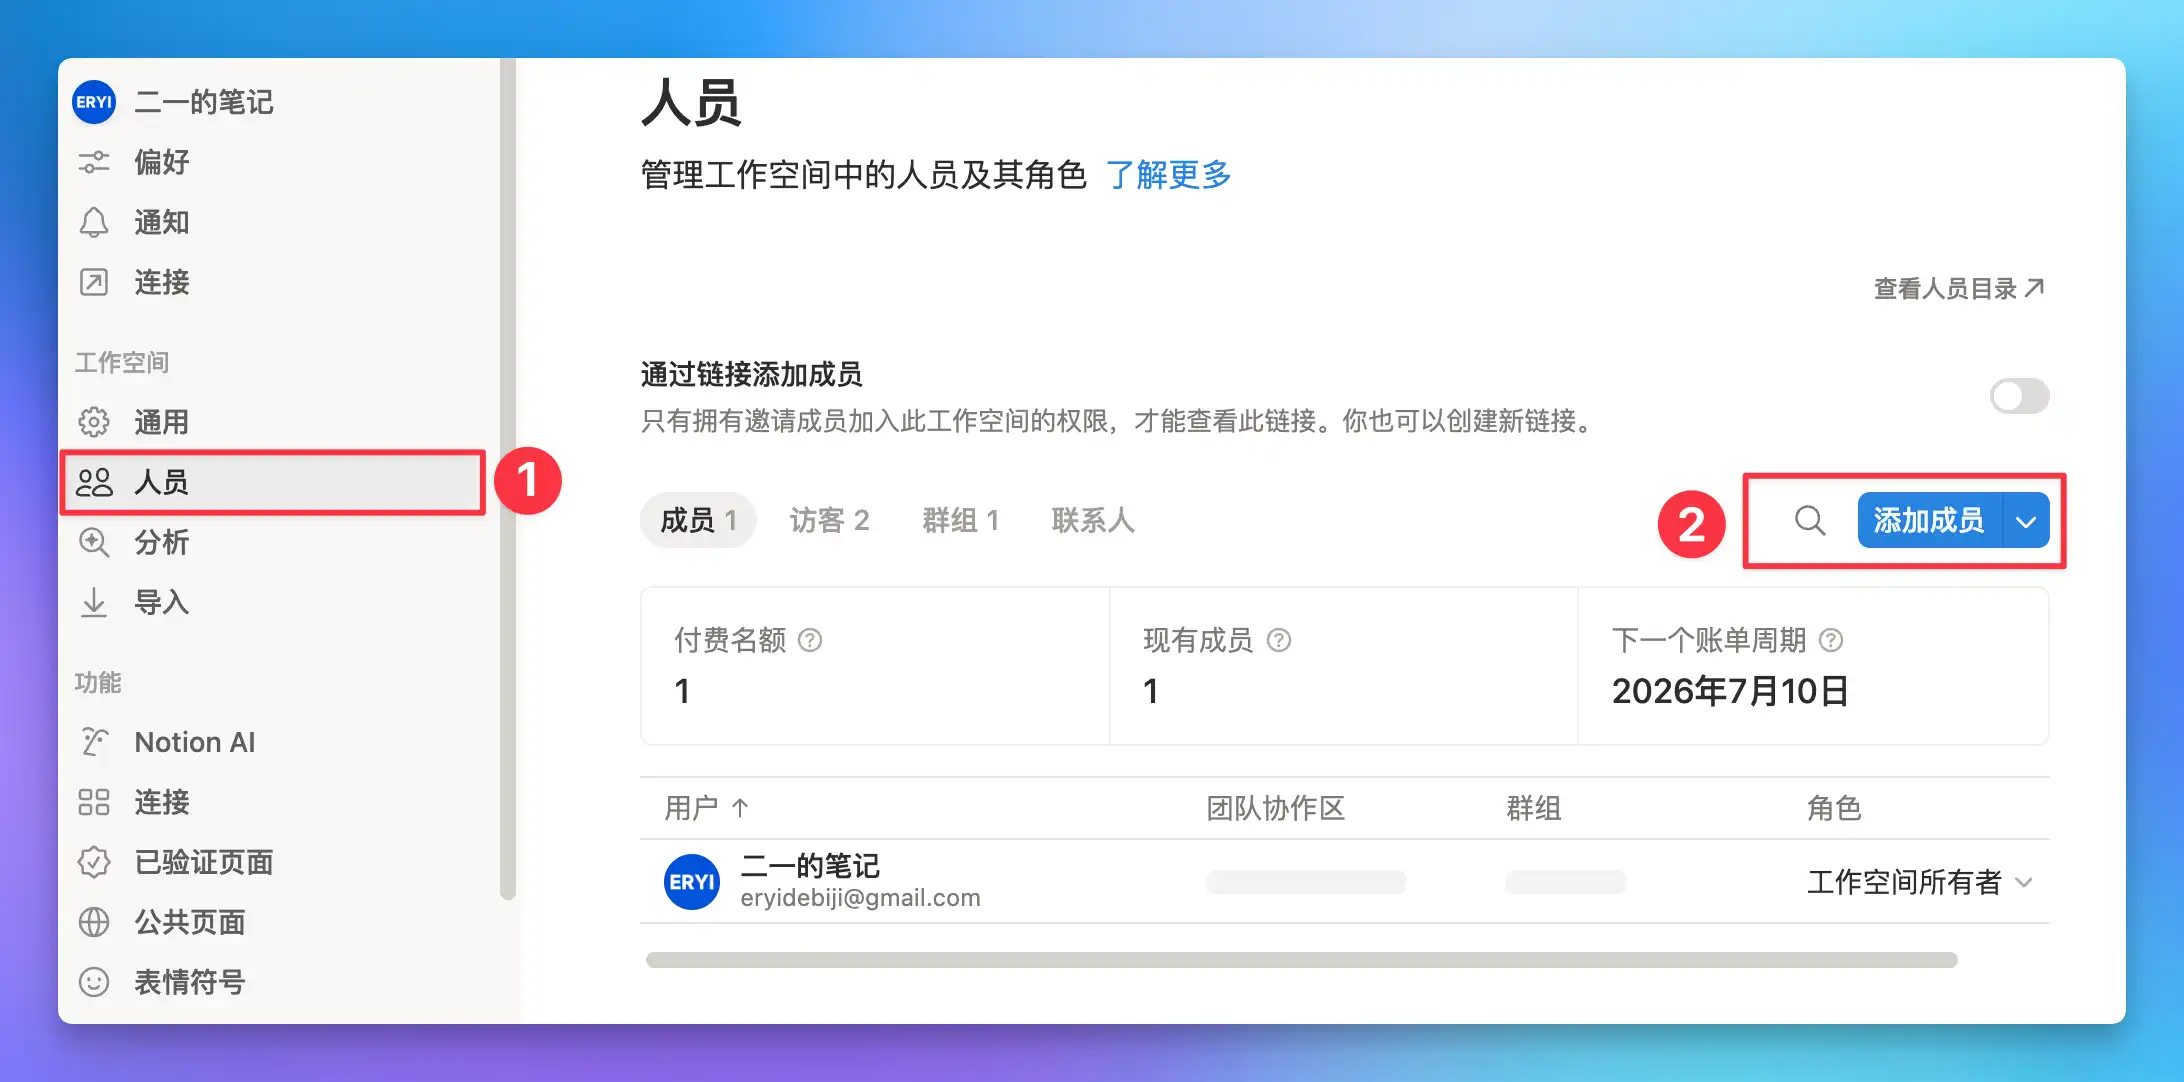Switch to the 访客 tab
This screenshot has width=2184, height=1082.
(828, 520)
